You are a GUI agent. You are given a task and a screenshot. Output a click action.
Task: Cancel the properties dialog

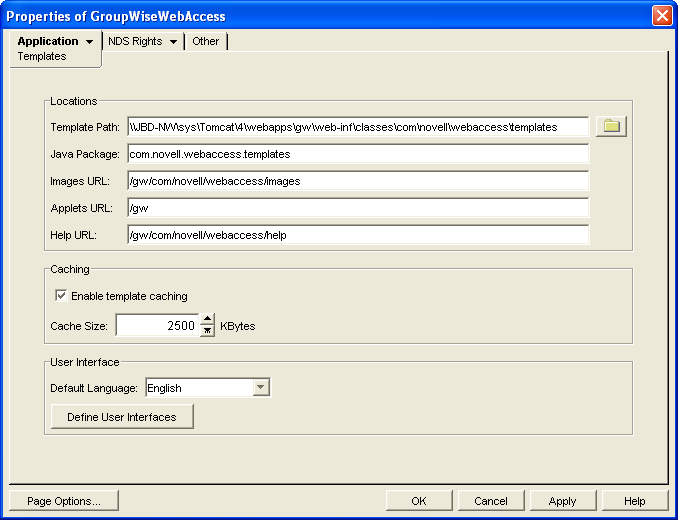[490, 501]
